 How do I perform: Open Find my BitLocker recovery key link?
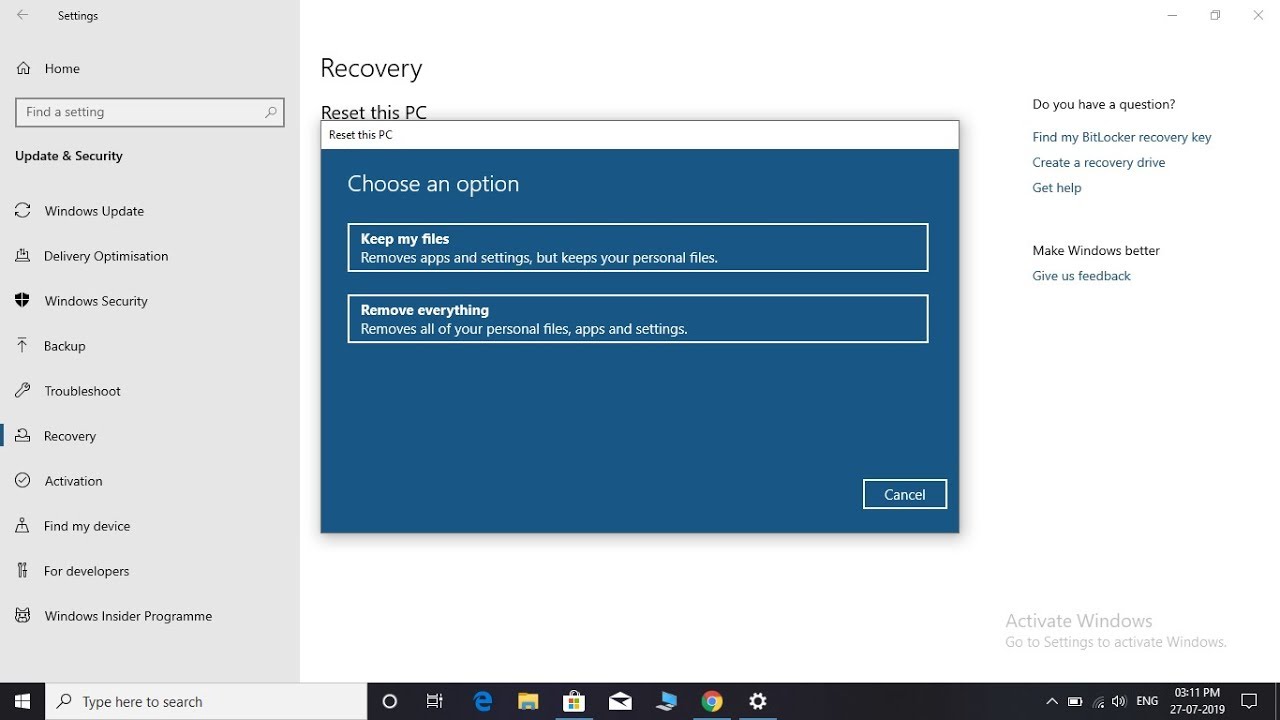[1122, 137]
